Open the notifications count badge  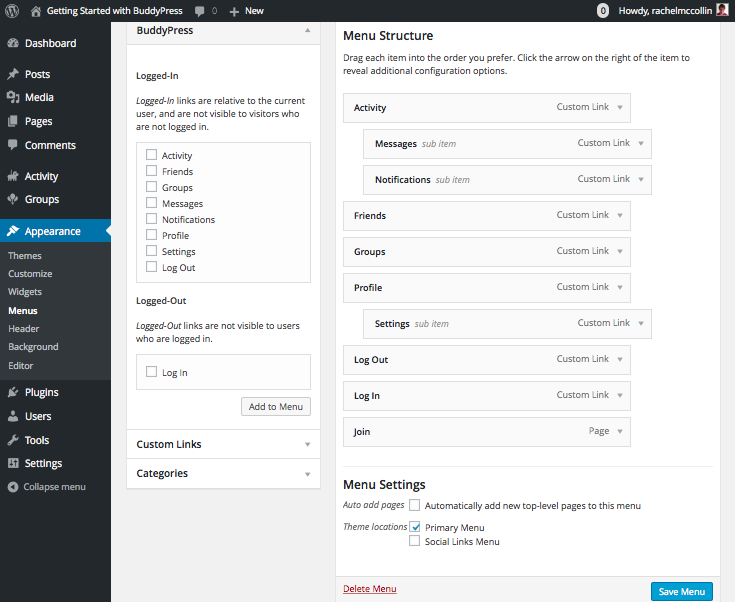603,11
